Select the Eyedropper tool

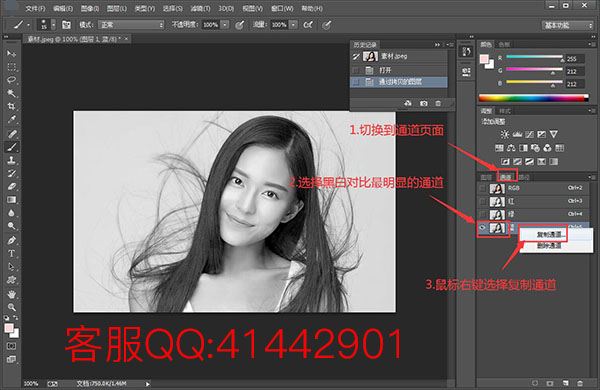11,120
